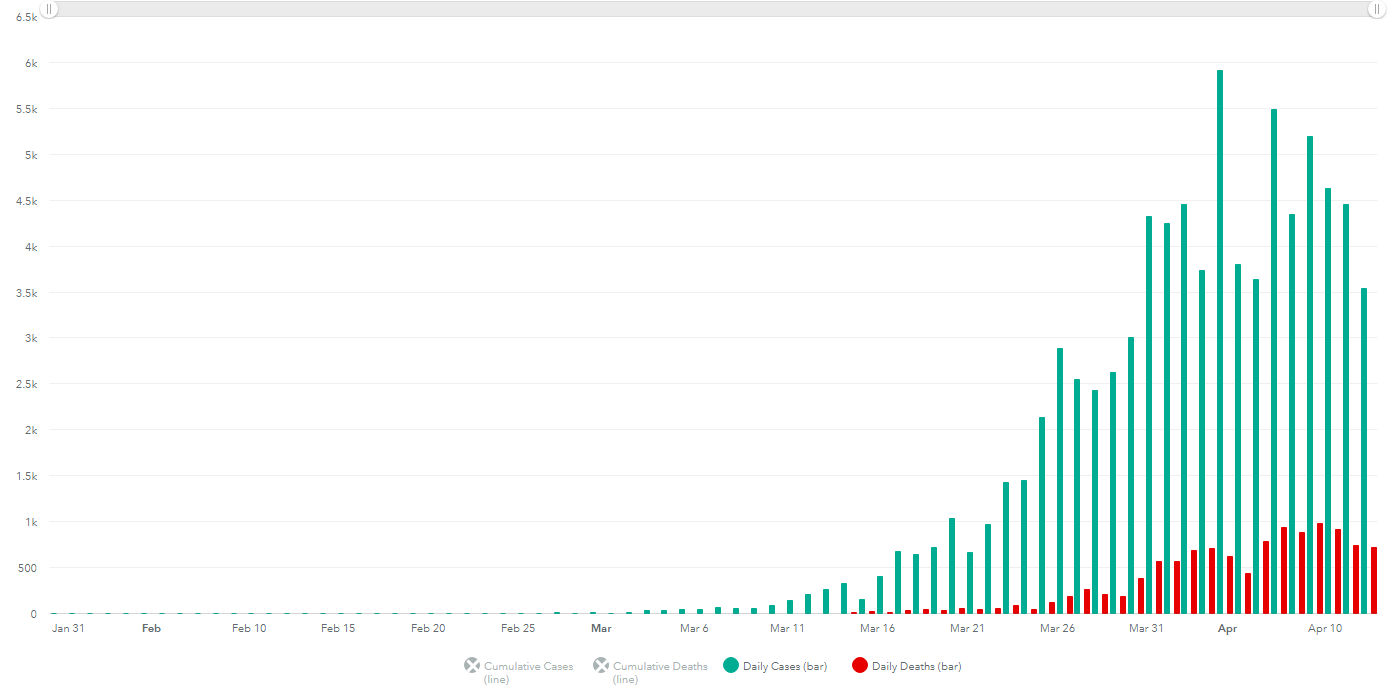Click the rightmost red daily deaths bar
This screenshot has height=689, width=1394.
1374,580
